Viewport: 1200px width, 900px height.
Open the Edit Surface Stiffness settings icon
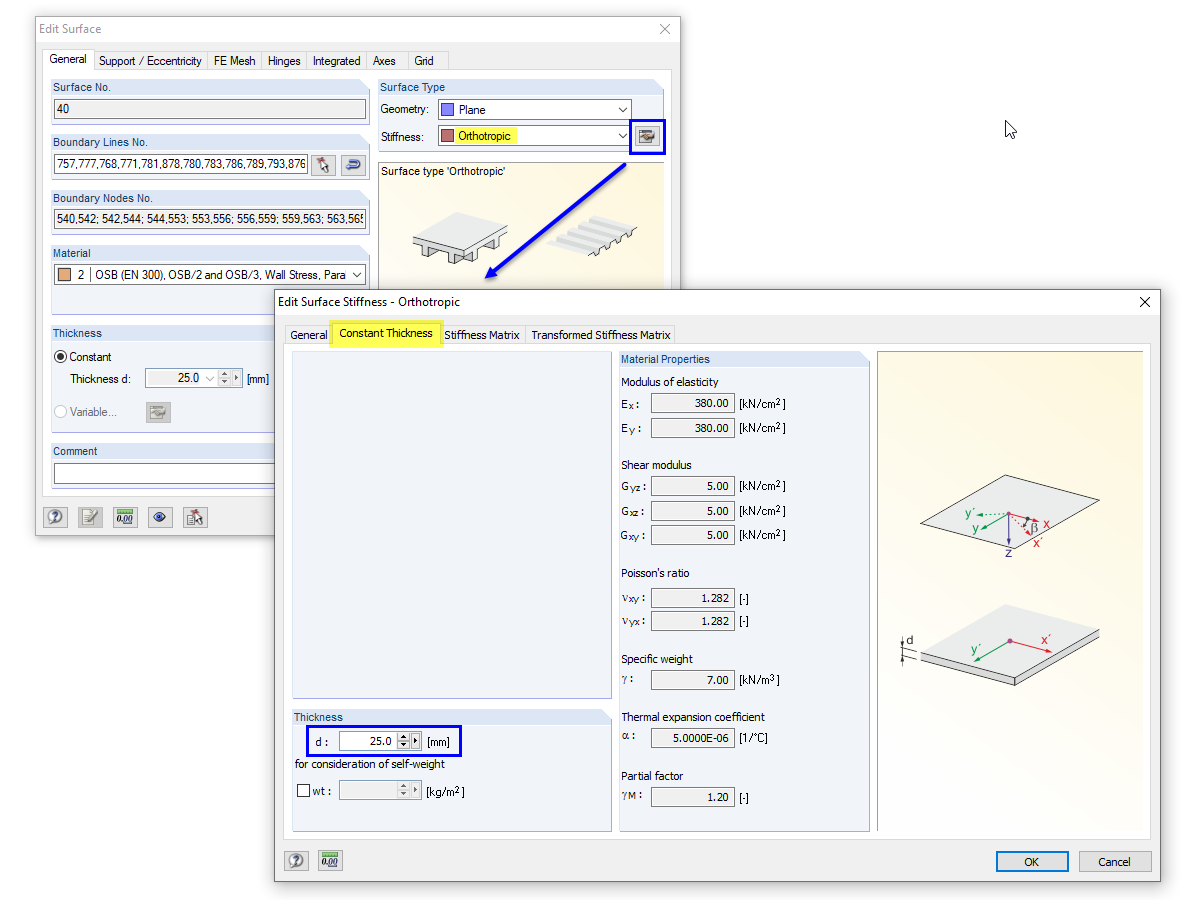(646, 135)
